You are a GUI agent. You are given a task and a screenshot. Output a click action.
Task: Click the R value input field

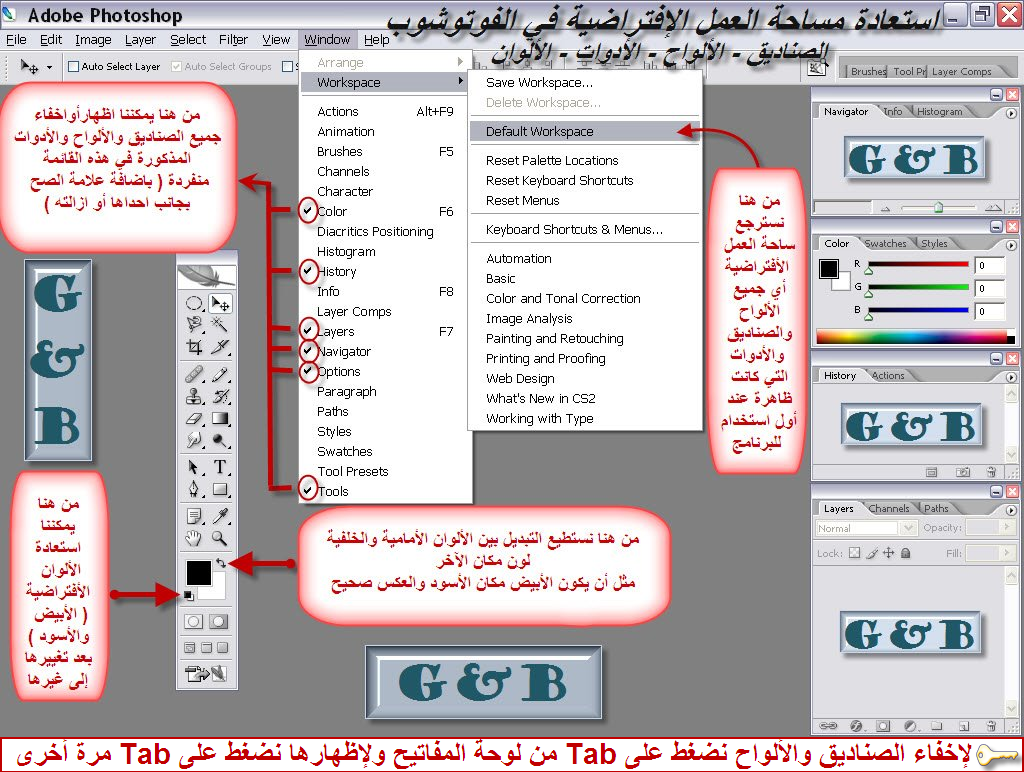(x=989, y=266)
